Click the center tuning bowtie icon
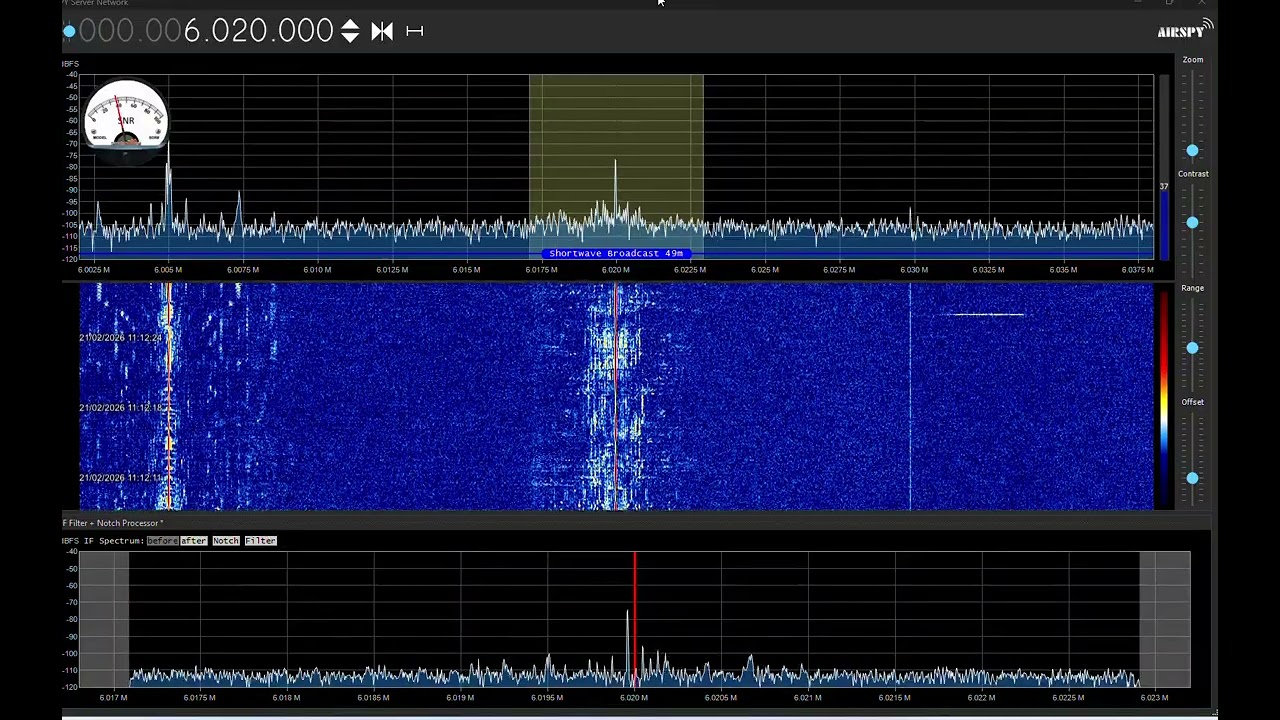 point(382,31)
